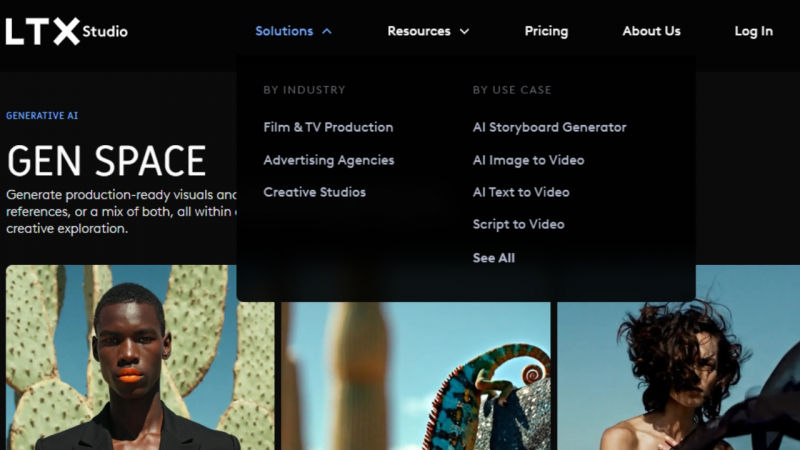The width and height of the screenshot is (800, 450).
Task: Choose Script to Video
Action: (x=518, y=224)
